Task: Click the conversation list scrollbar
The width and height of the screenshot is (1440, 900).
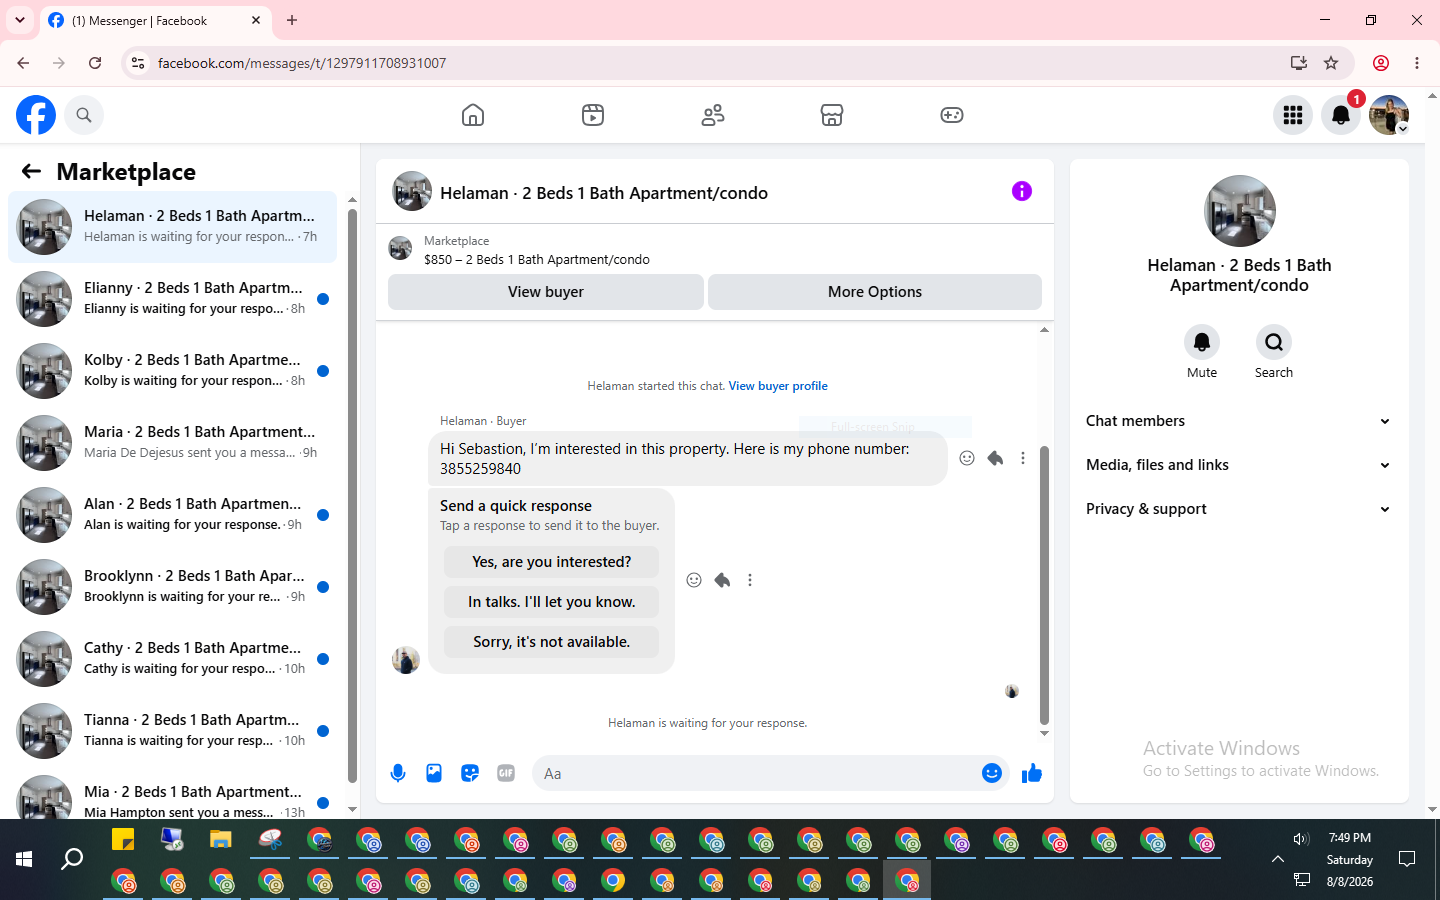Action: tap(352, 495)
